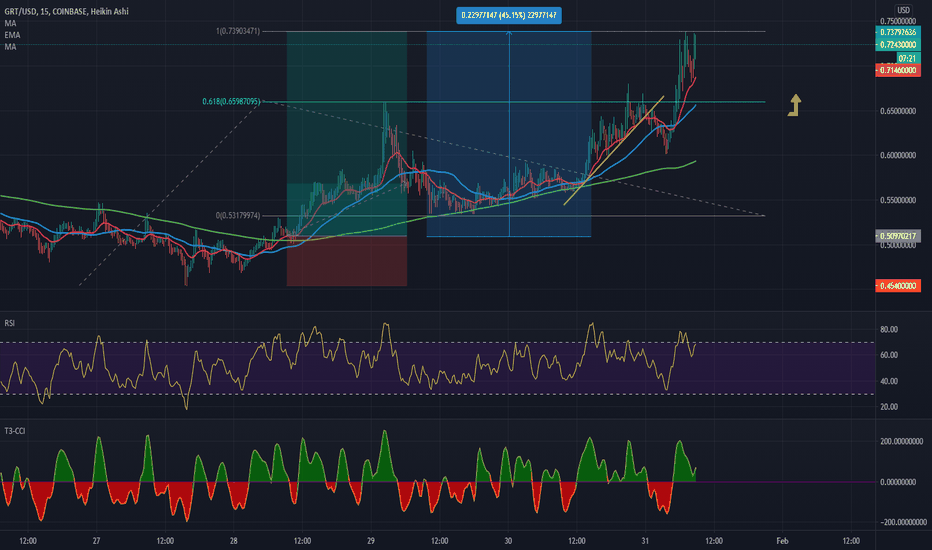Screen dimensions: 932x550
Task: Click the 0.55000000 price axis tick
Action: 898,200
